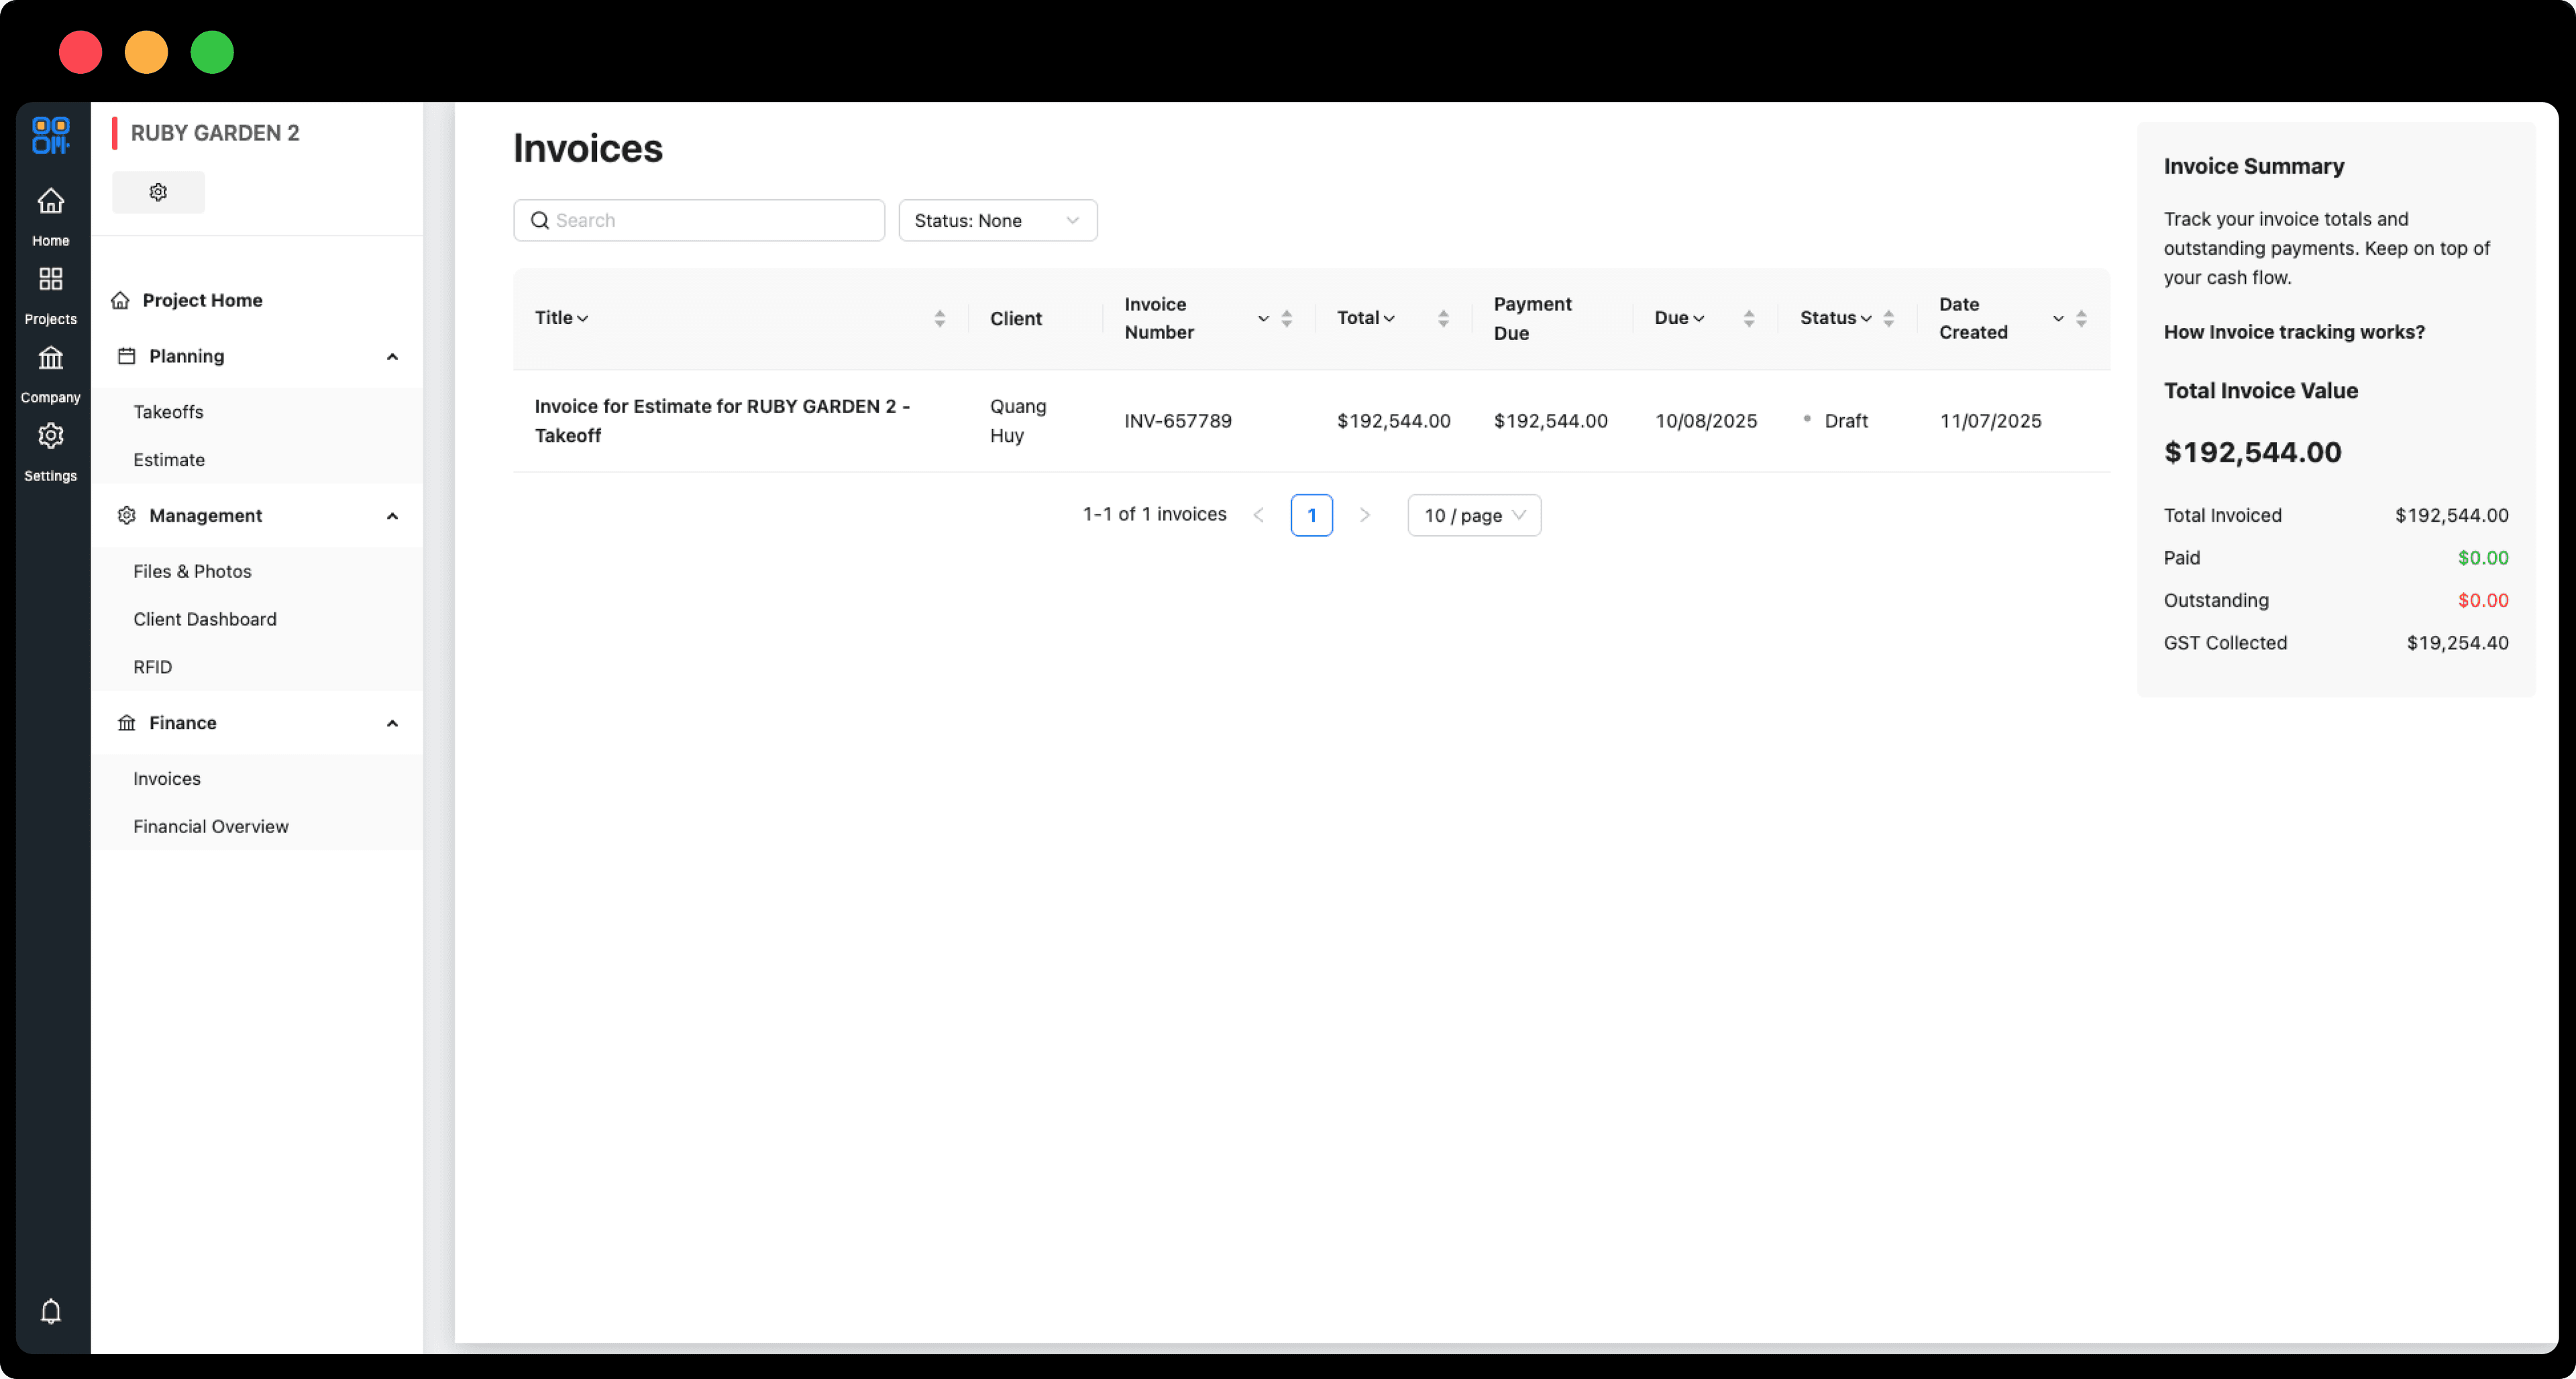The width and height of the screenshot is (2576, 1379).
Task: Open Home from the dark sidebar
Action: point(50,217)
